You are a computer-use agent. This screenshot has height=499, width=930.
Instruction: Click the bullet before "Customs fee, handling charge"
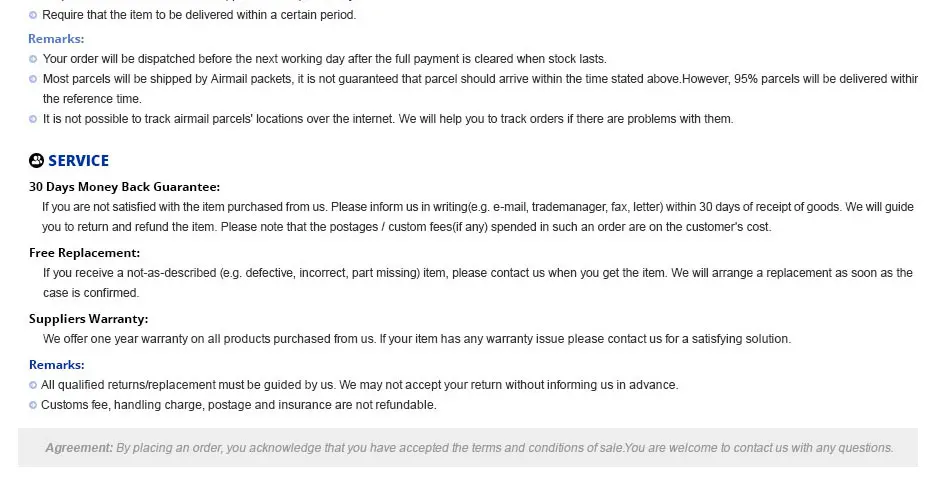(34, 405)
